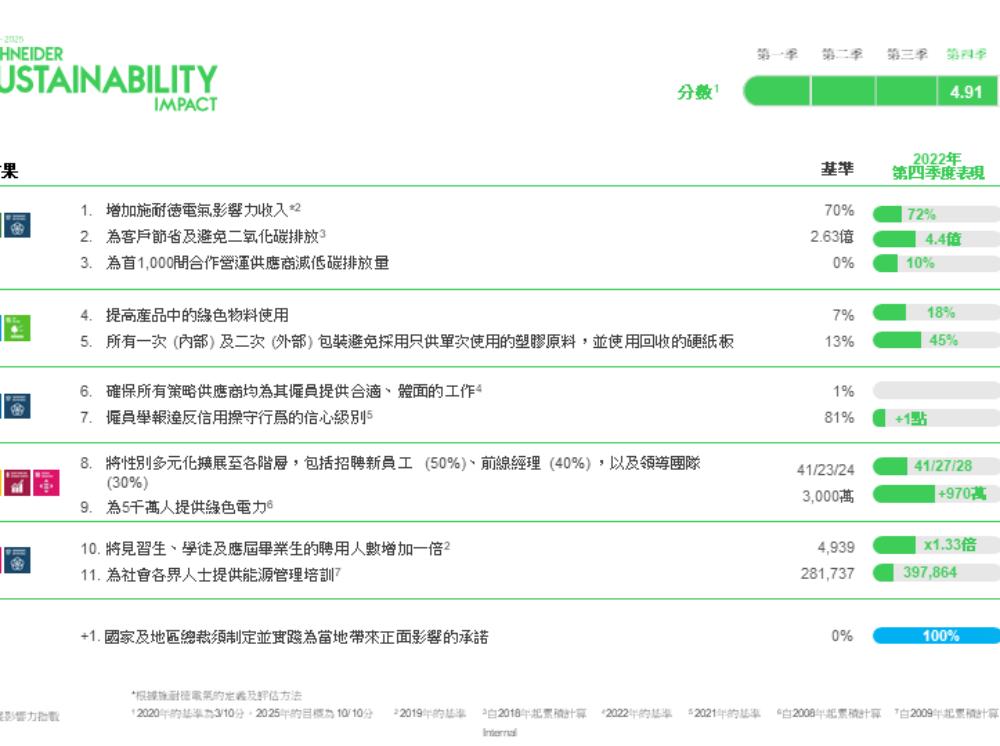Image resolution: width=1000 pixels, height=746 pixels.
Task: Click the dark blue SDG icon beside items 1–3
Action: tap(17, 225)
